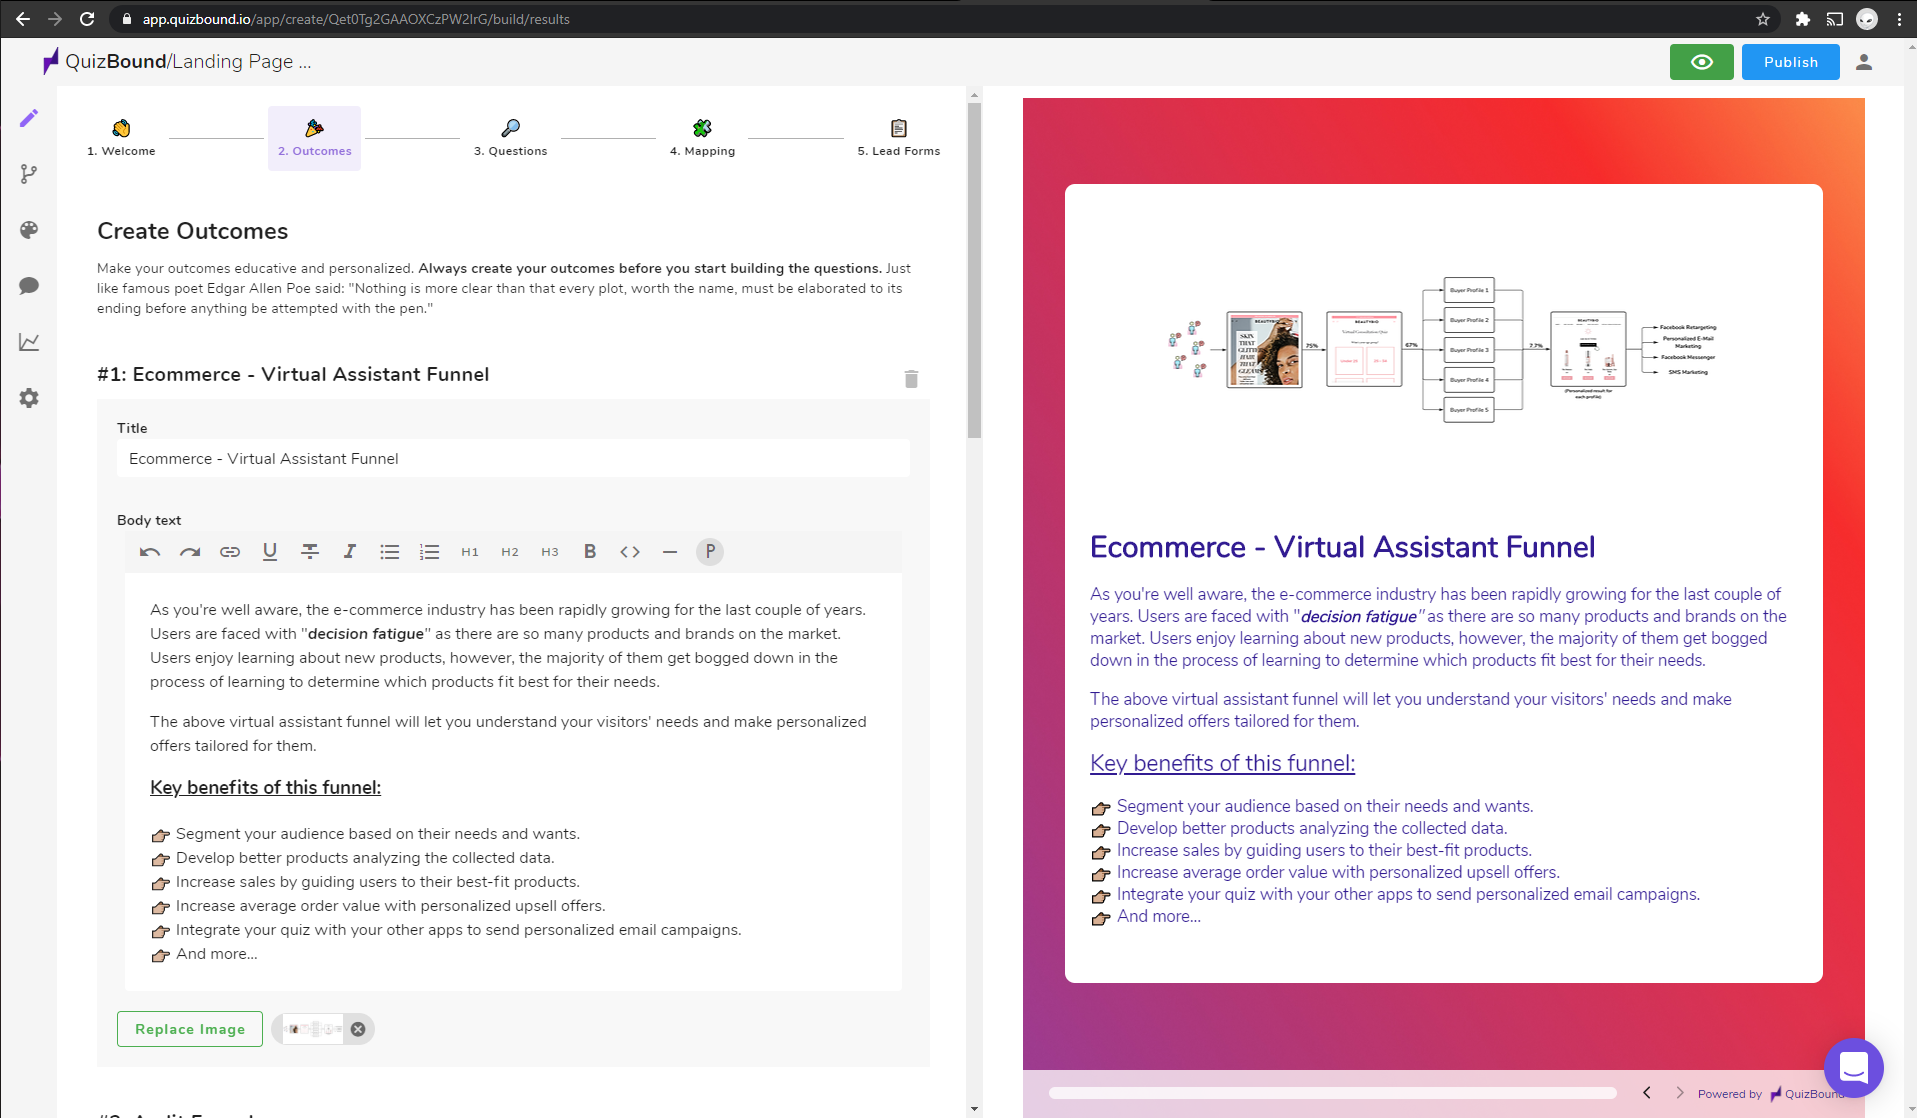Screen dimensions: 1917x1118
Task: Insert a link with the link icon
Action: click(230, 552)
